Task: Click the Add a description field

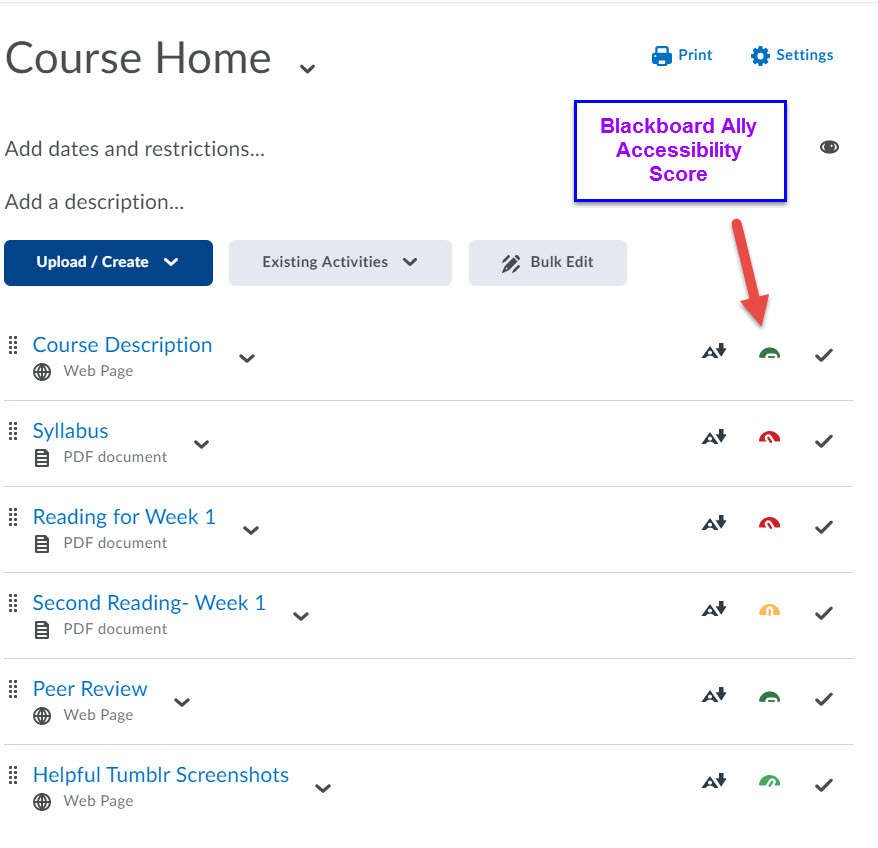Action: [94, 202]
